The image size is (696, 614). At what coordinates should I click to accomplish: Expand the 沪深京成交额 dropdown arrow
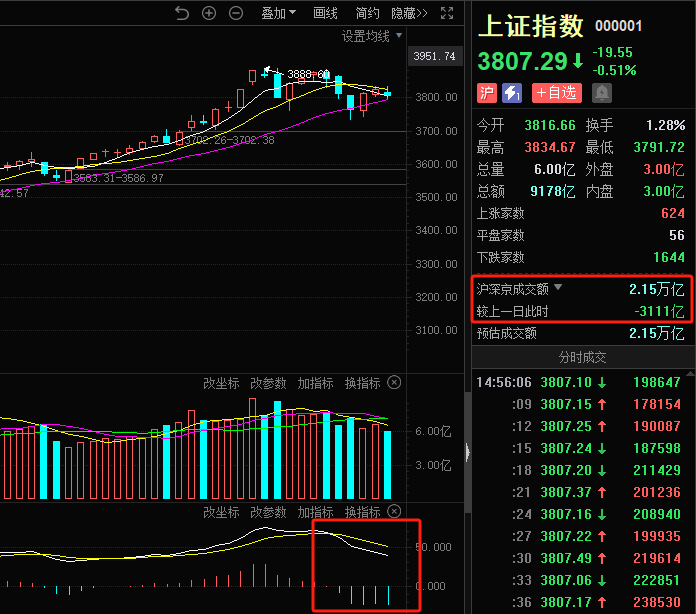pyautogui.click(x=558, y=288)
